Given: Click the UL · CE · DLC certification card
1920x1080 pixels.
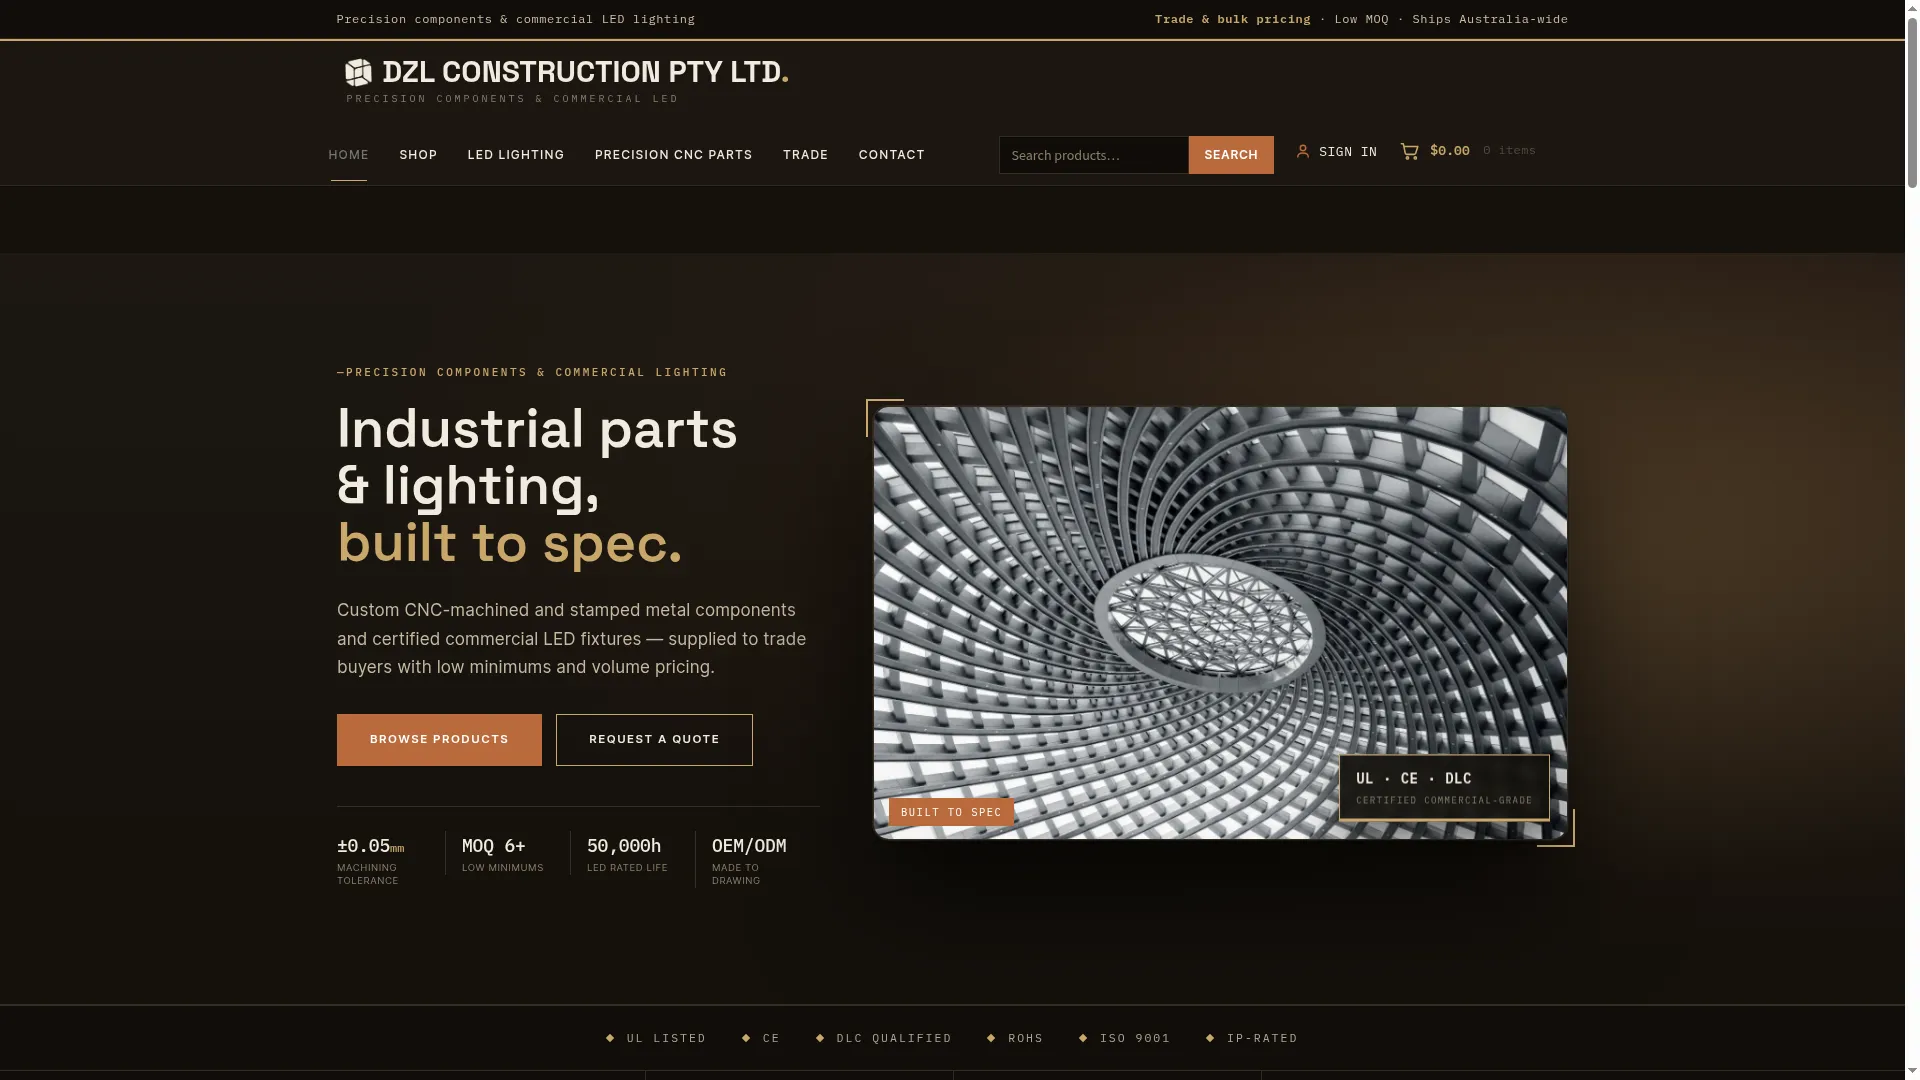Looking at the screenshot, I should point(1444,787).
